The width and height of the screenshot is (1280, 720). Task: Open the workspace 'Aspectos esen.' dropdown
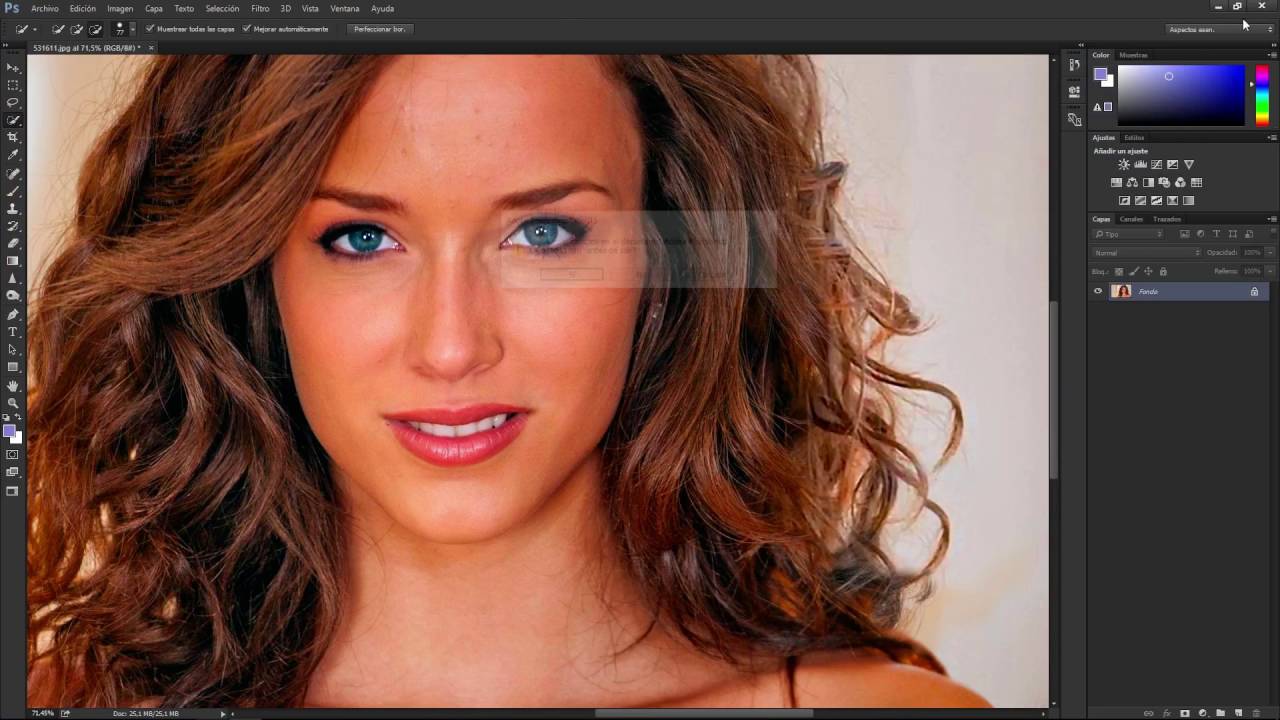point(1221,29)
